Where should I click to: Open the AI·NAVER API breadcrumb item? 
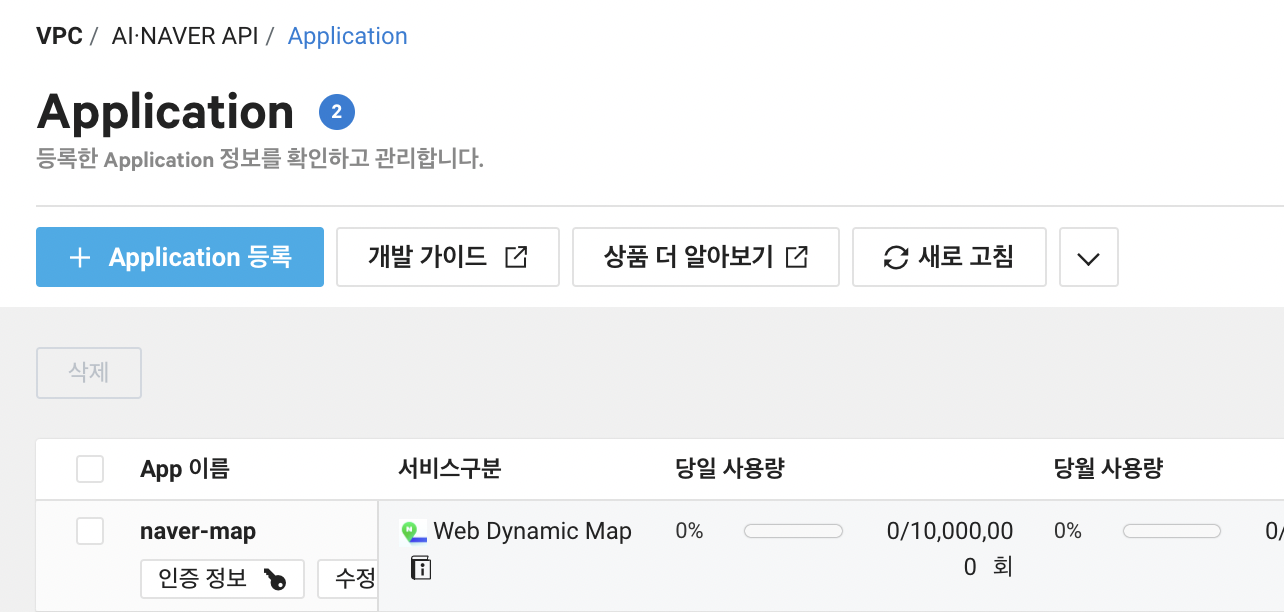point(185,35)
